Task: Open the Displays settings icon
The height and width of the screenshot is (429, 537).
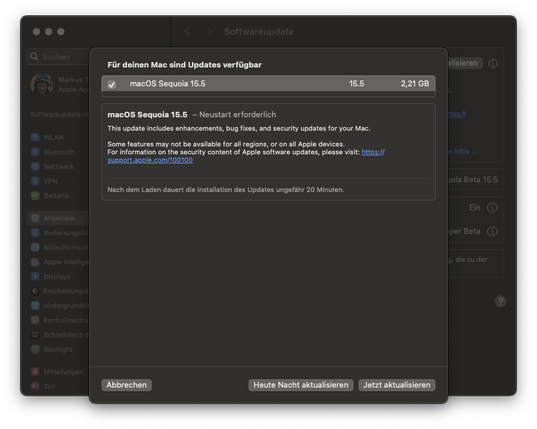Action: [35, 276]
